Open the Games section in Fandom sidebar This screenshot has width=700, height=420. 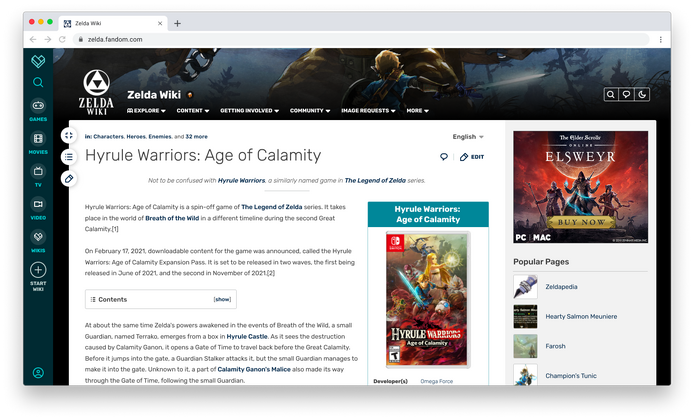tap(38, 110)
